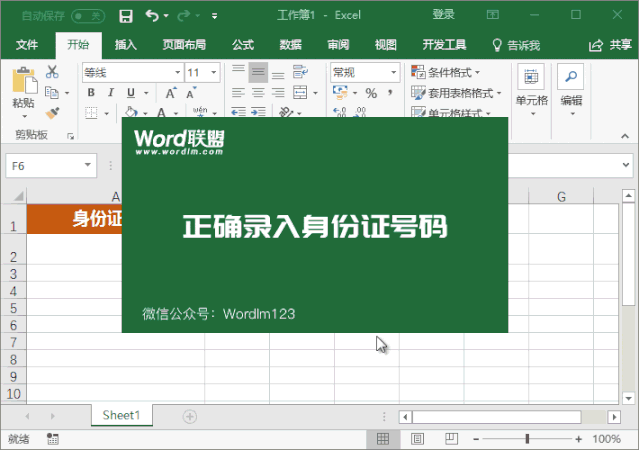Click the Format Painter brush icon
639x450 pixels.
52,113
